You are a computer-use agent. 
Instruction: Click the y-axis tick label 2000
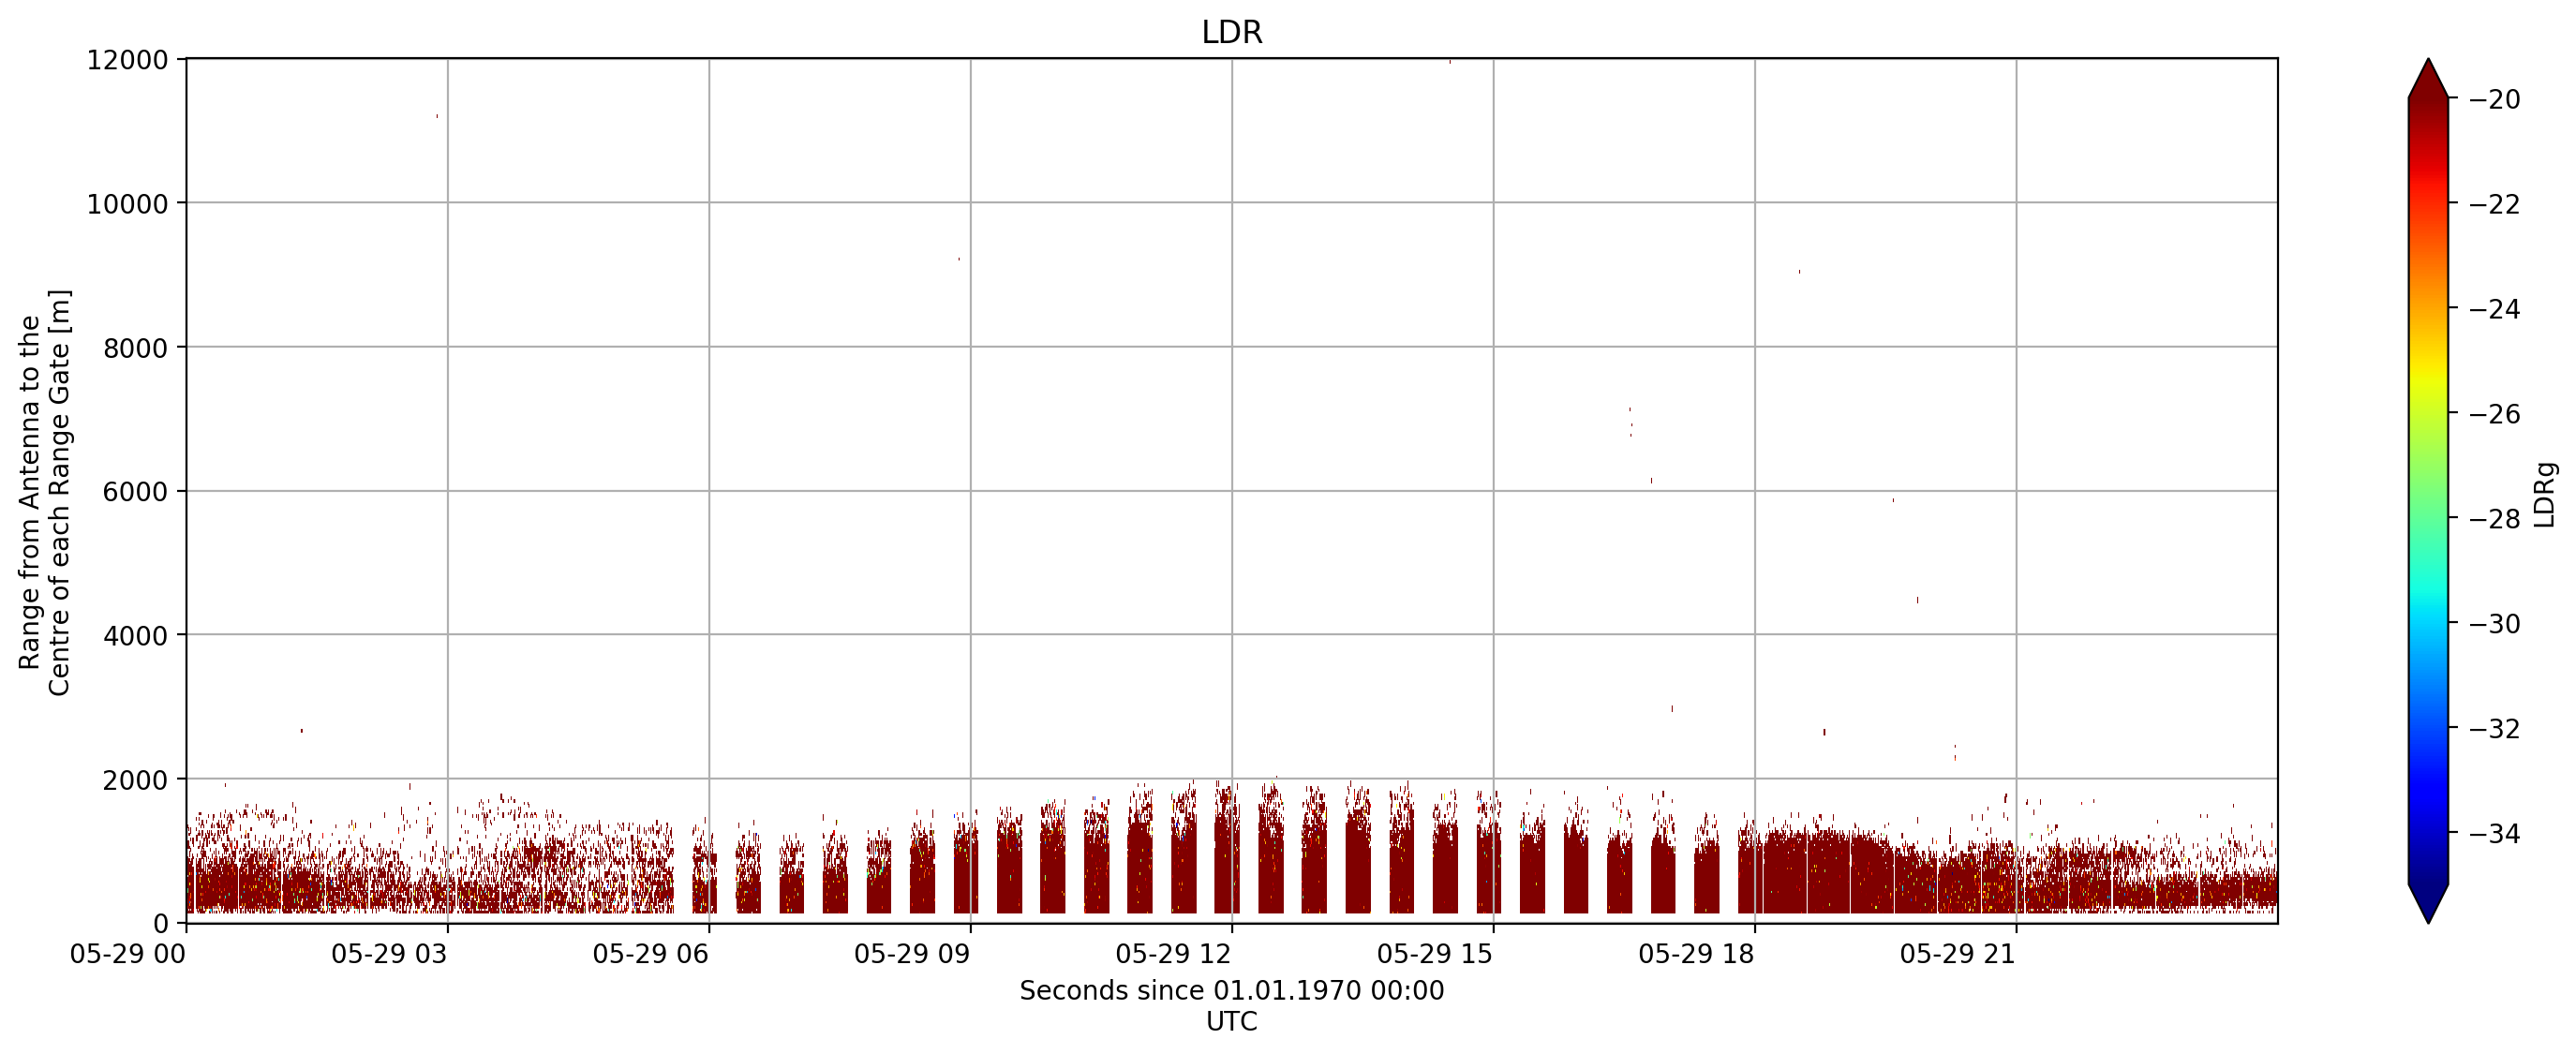tap(135, 780)
